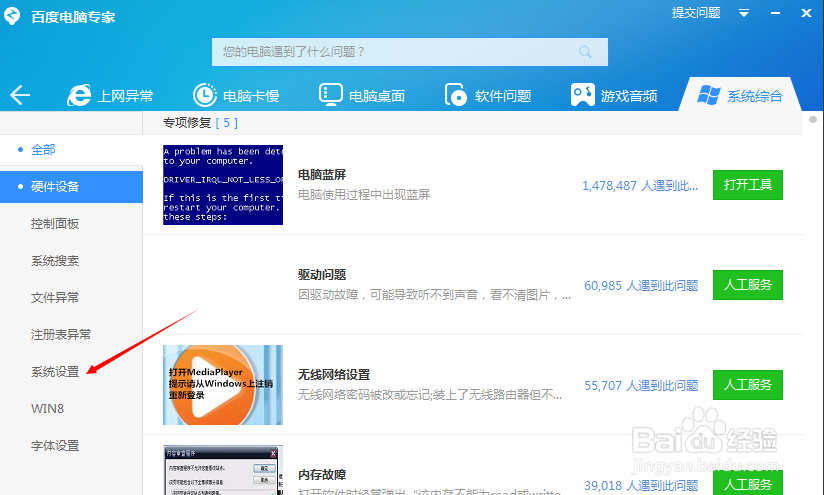Click the Windows flag icon for 系统综合

pos(708,95)
